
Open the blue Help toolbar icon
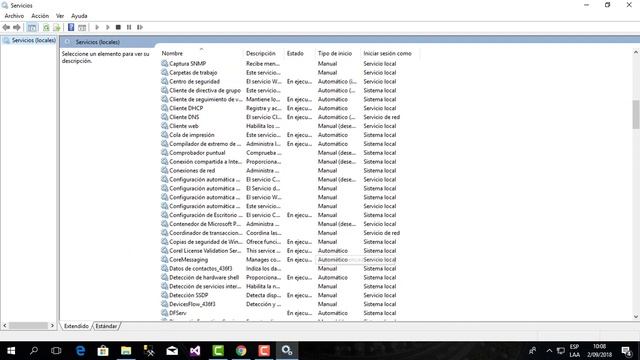pos(71,27)
